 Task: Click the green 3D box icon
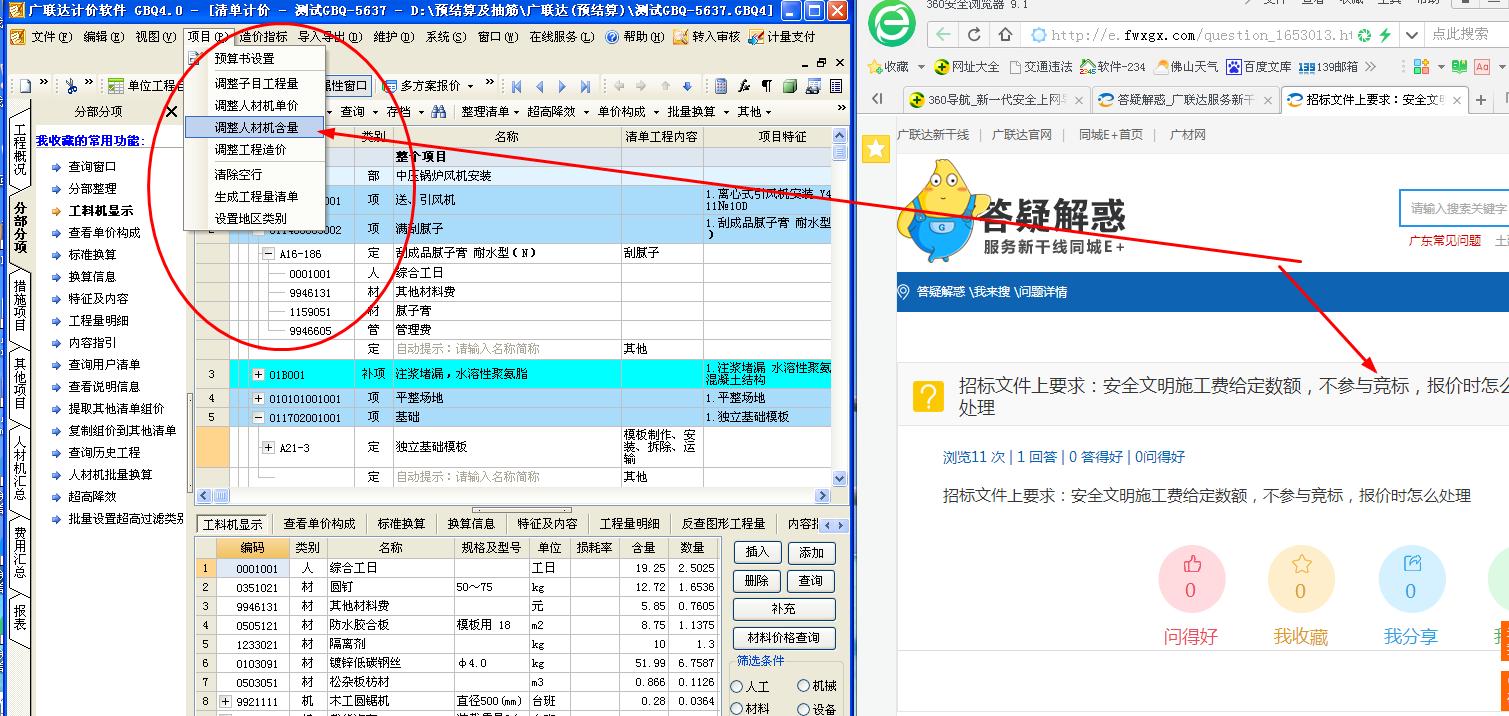(790, 87)
